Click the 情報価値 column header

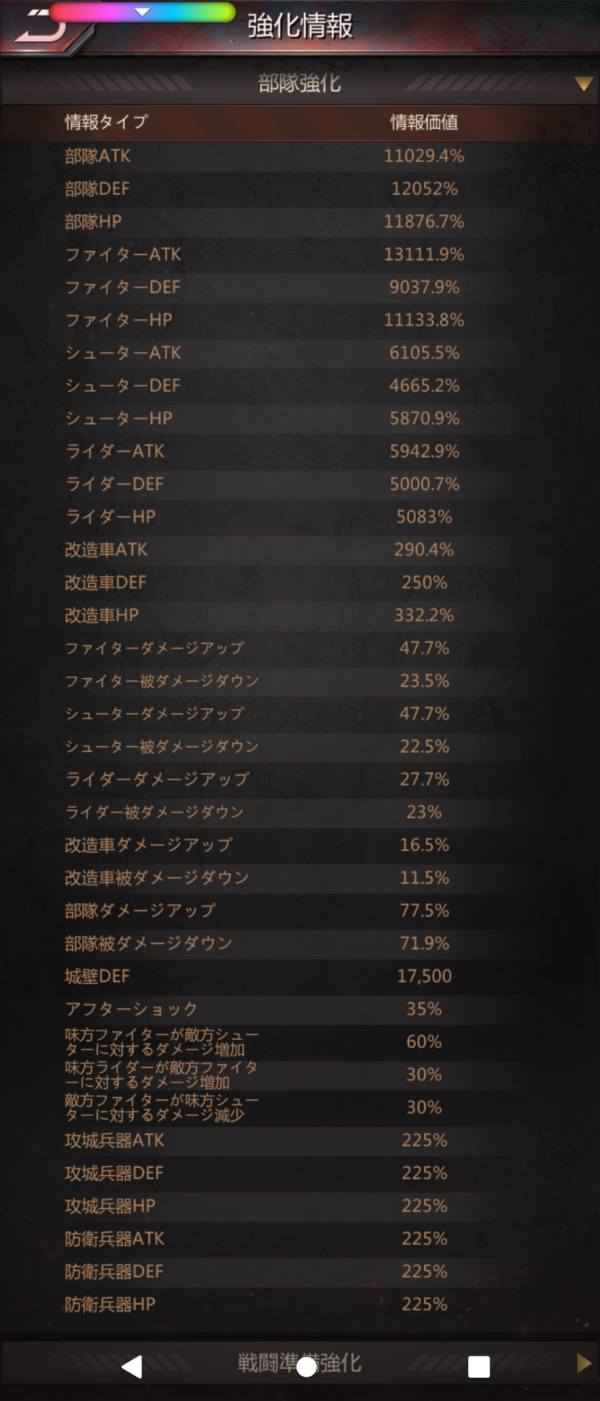click(424, 123)
